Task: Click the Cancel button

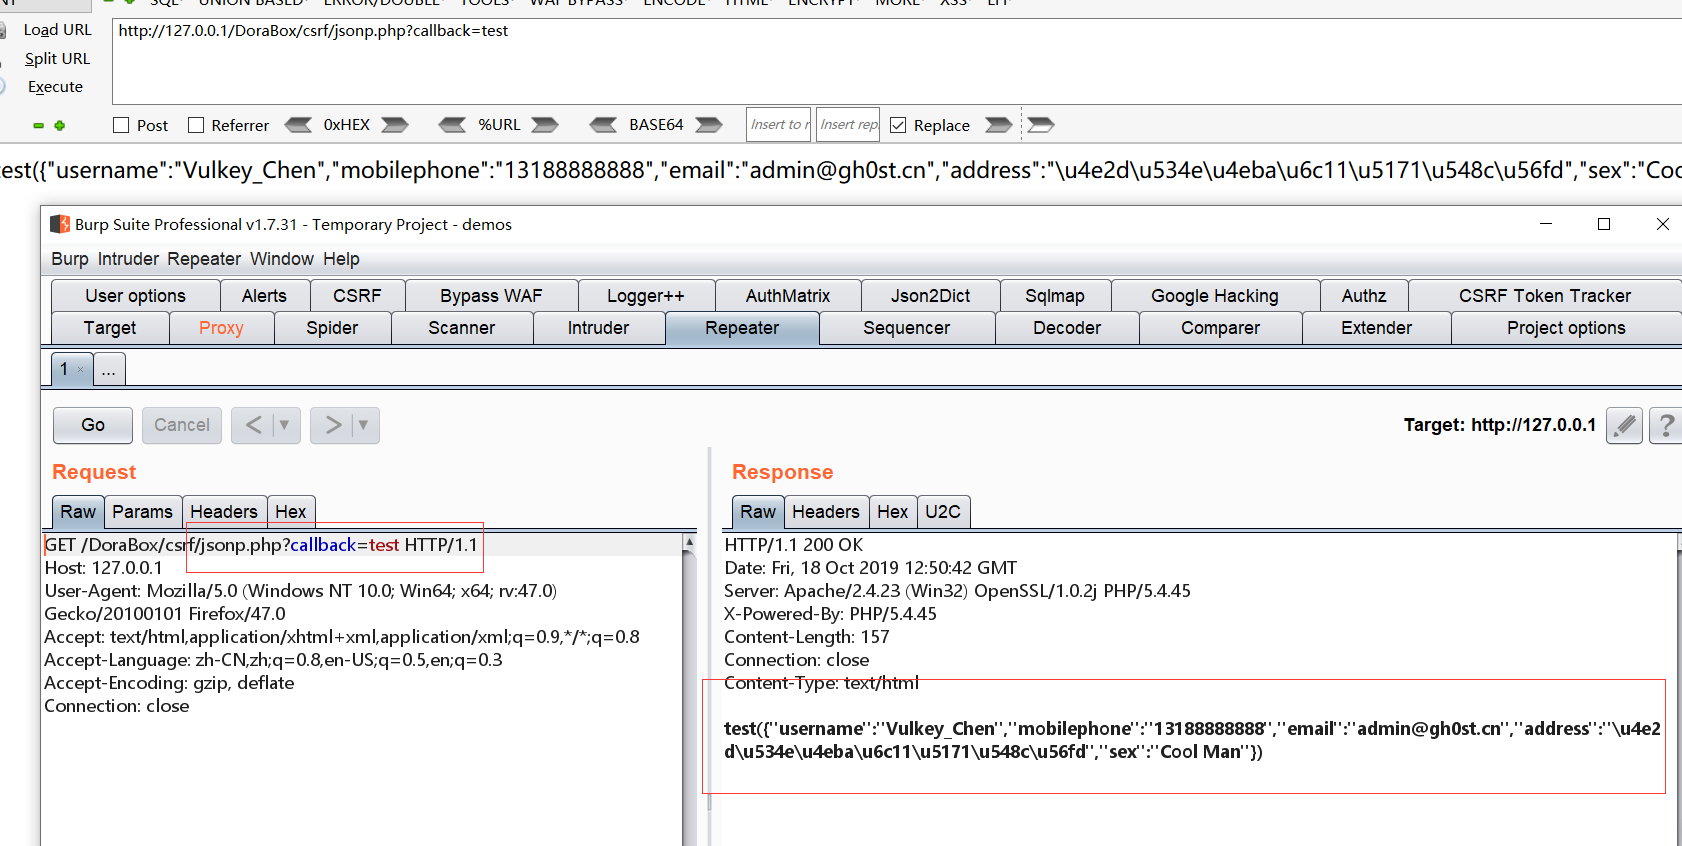Action: [x=182, y=425]
